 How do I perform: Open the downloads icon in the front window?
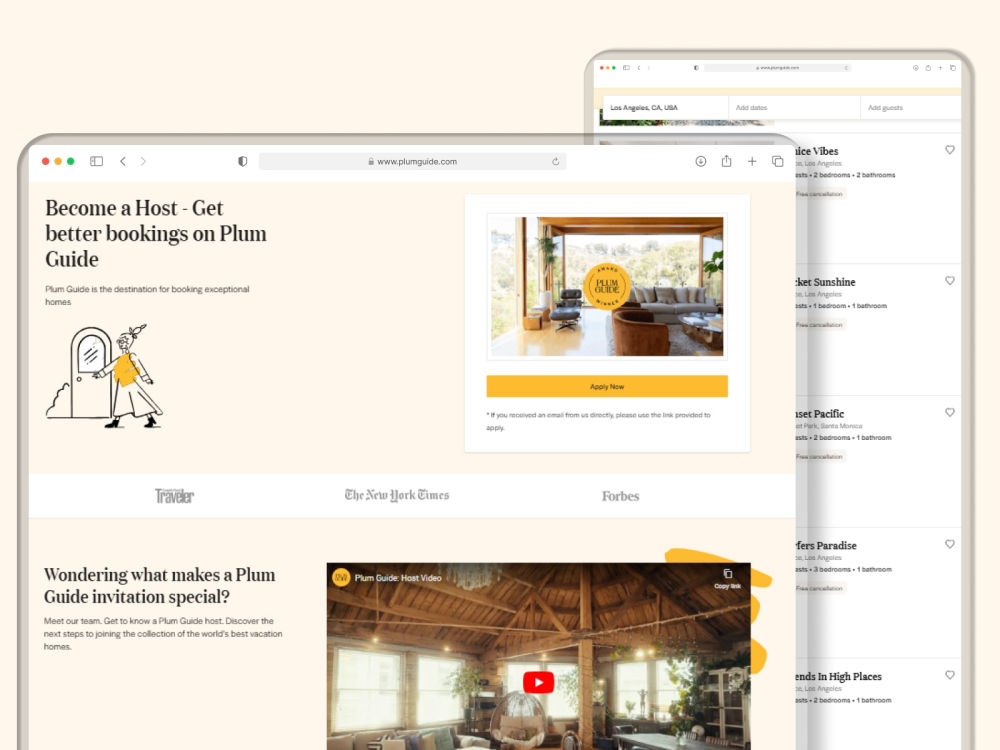pyautogui.click(x=700, y=161)
